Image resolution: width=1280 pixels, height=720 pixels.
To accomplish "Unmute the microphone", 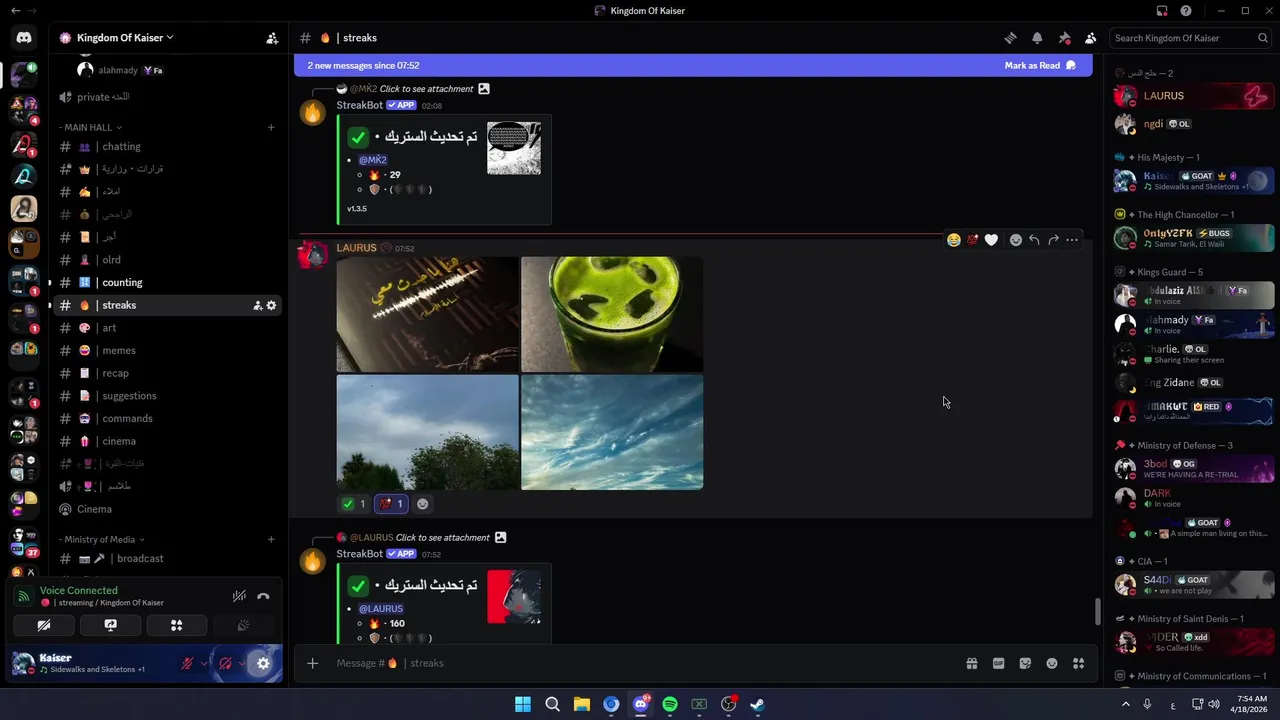I will pos(187,663).
